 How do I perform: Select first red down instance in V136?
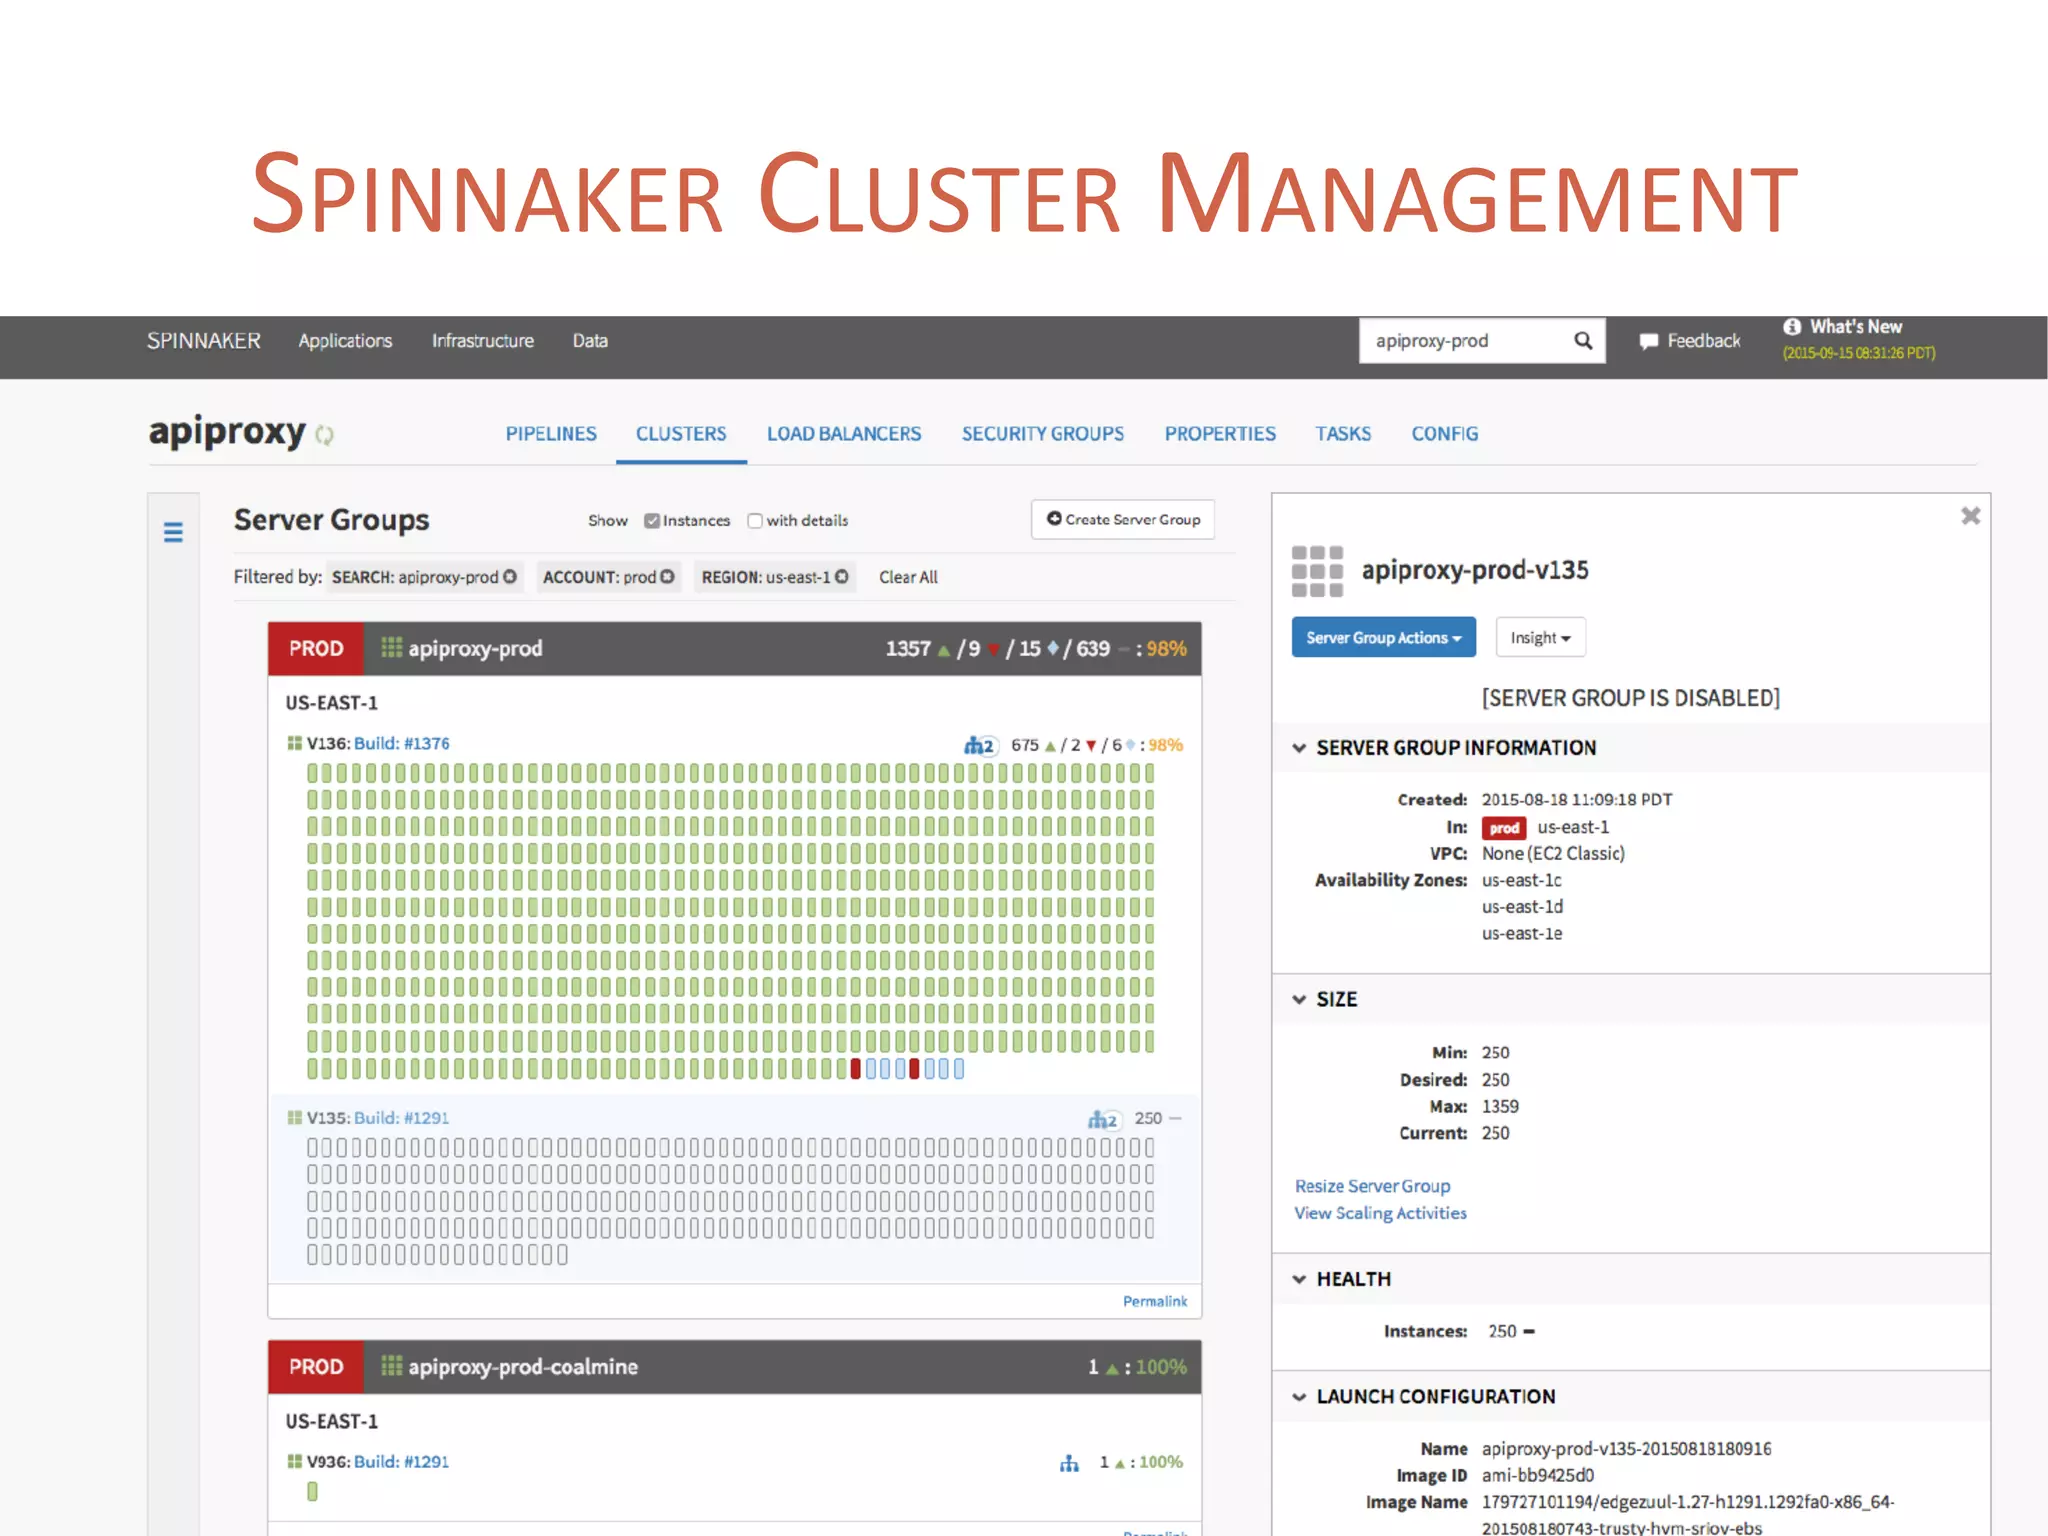[x=855, y=1069]
